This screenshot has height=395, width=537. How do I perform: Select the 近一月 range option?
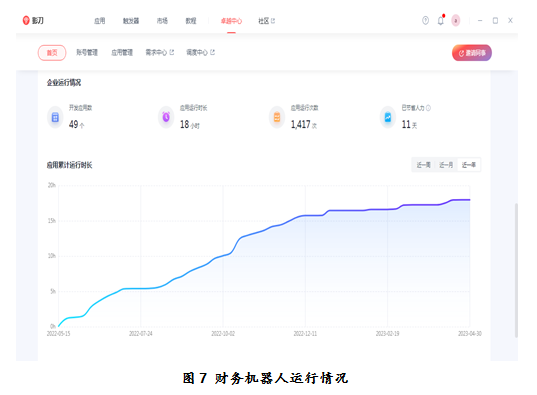(x=446, y=165)
